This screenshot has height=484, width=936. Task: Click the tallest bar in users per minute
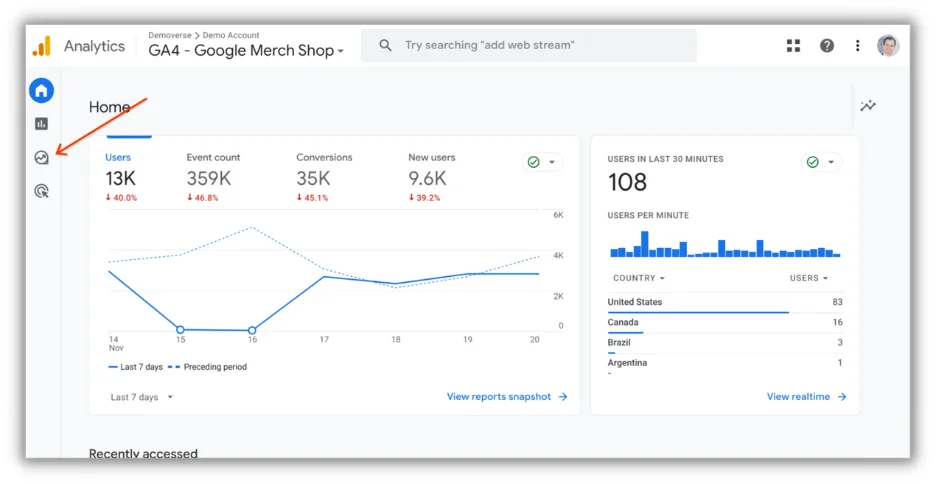click(644, 244)
